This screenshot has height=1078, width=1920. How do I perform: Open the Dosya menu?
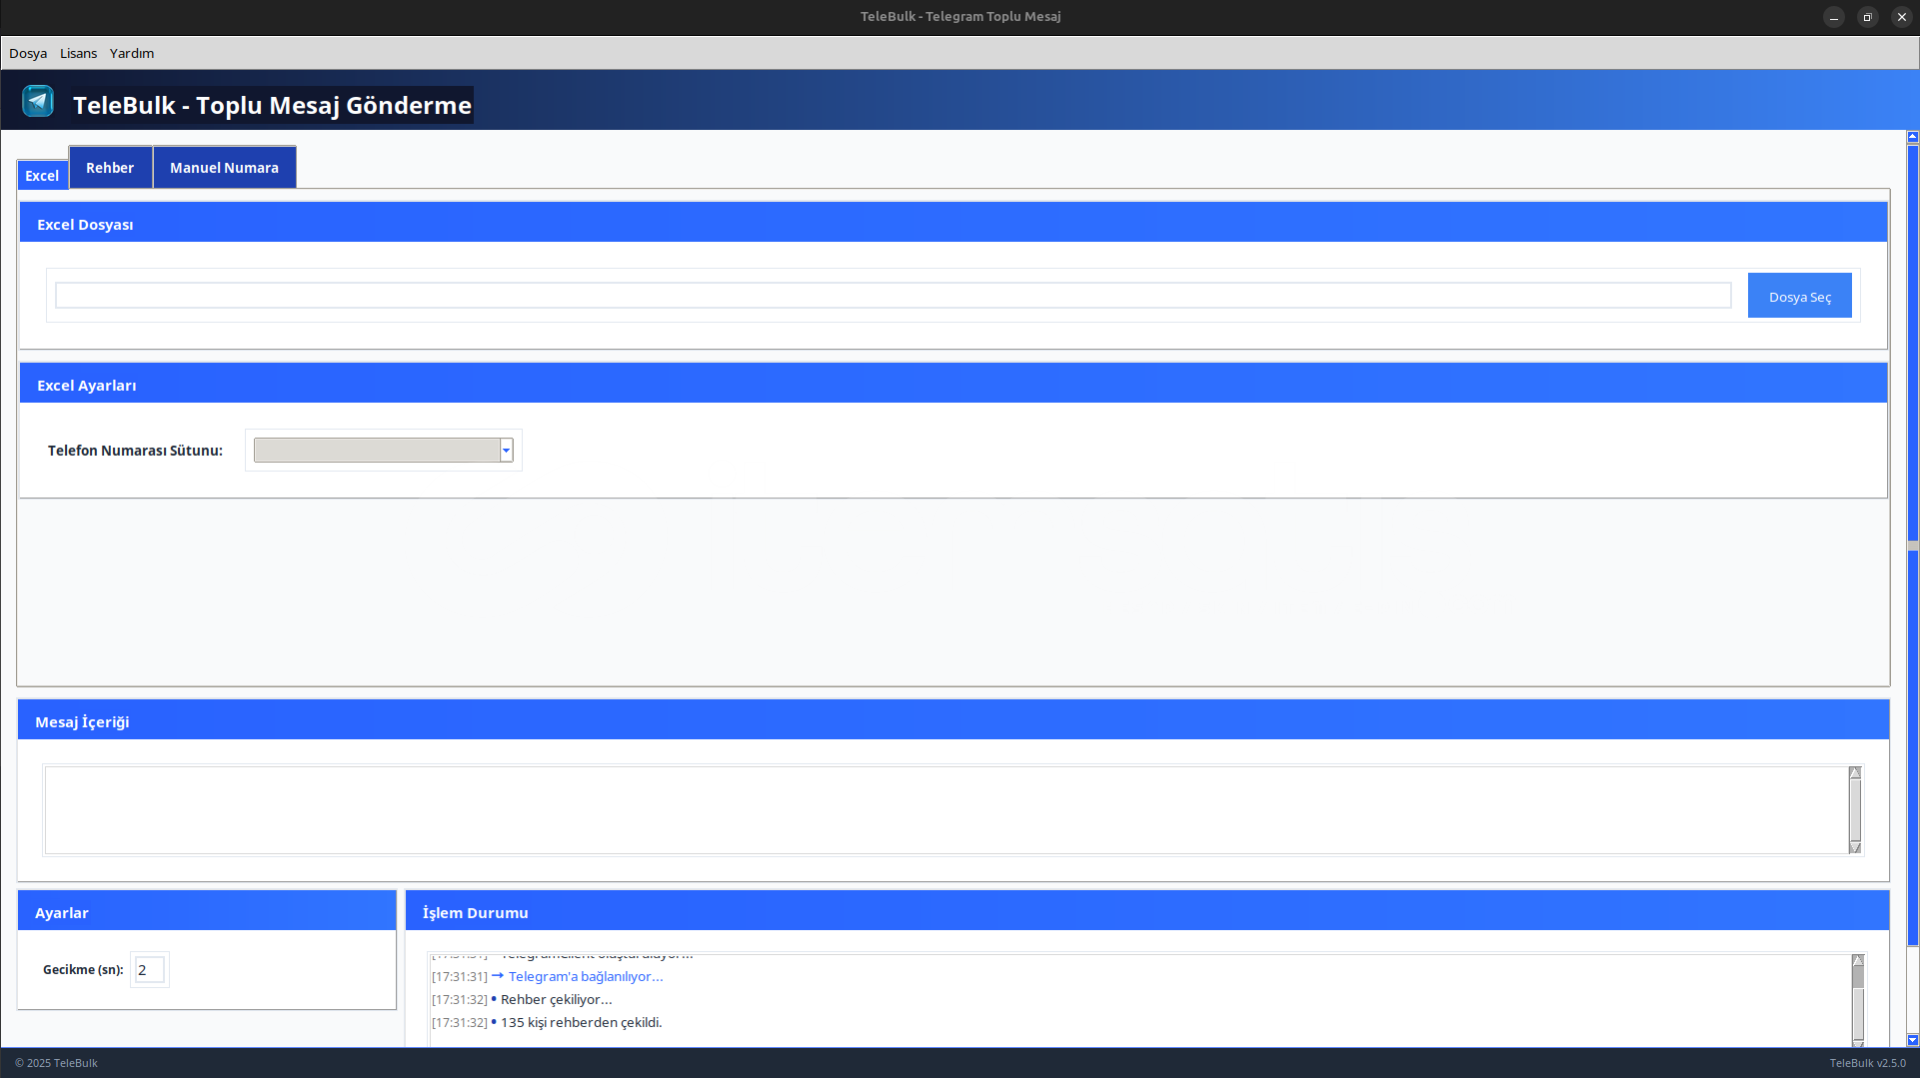[28, 53]
